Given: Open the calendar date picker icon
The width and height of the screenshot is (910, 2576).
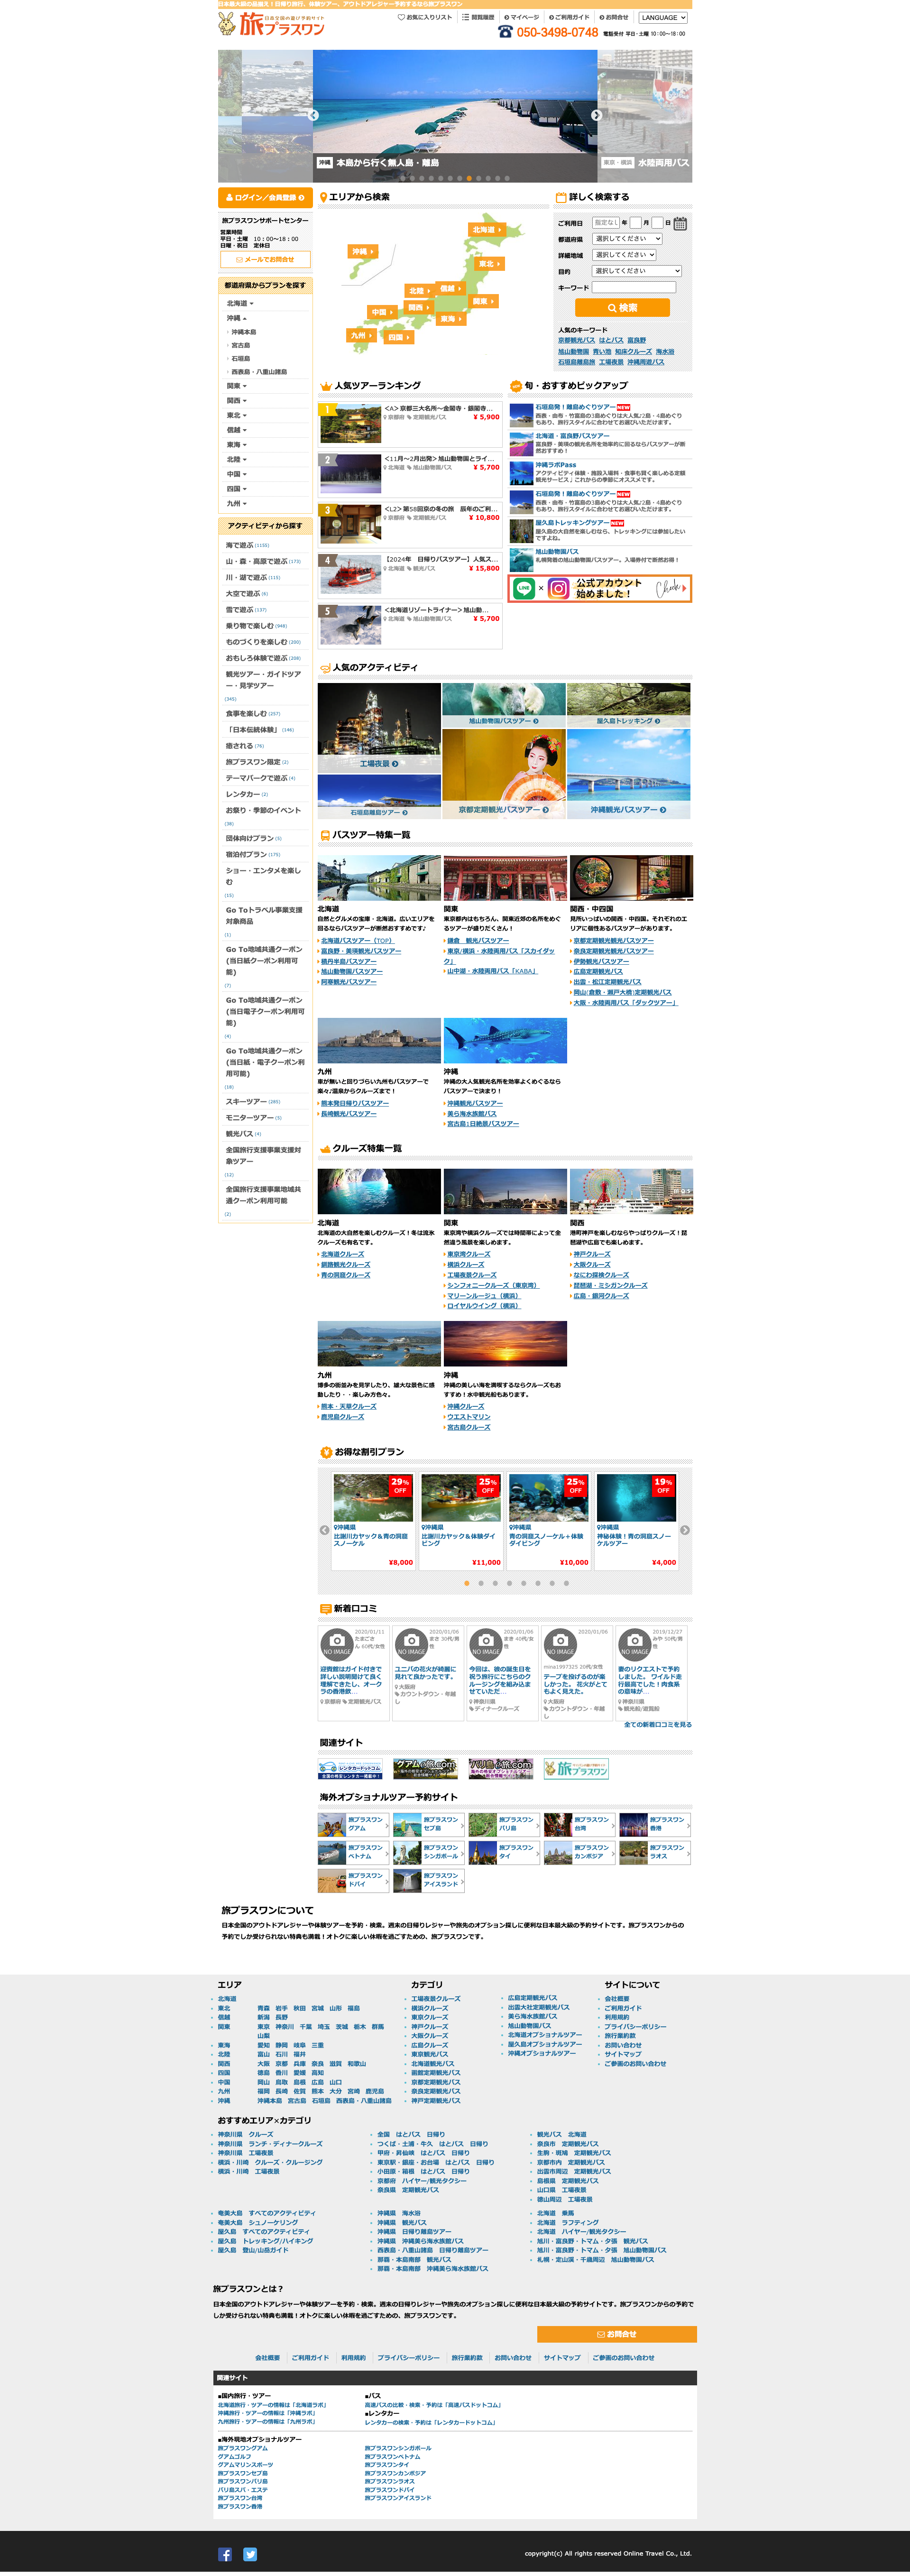Looking at the screenshot, I should 680,224.
